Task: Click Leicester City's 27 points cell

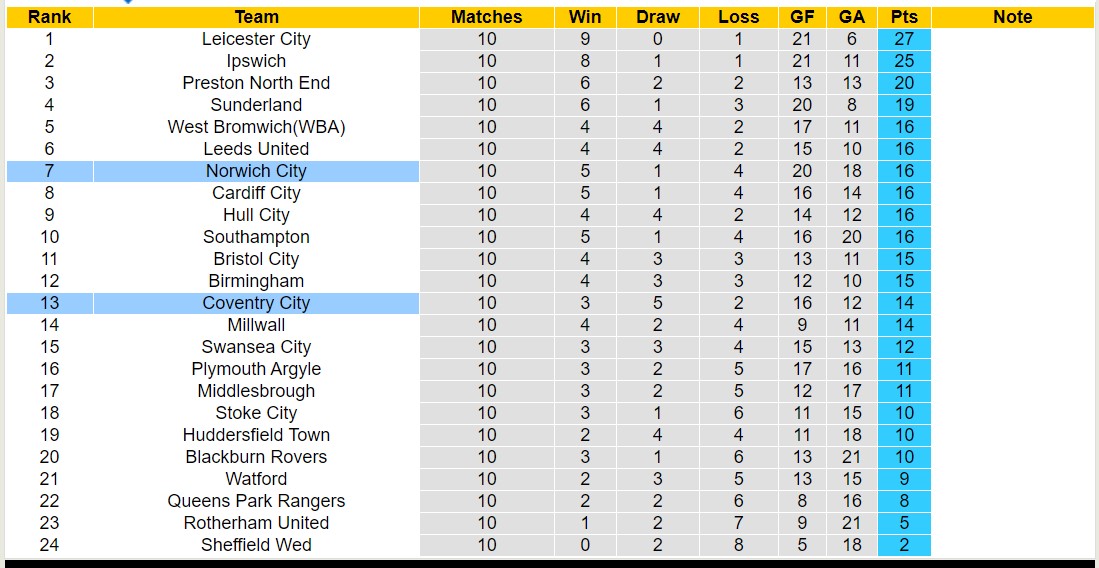Action: tap(904, 39)
